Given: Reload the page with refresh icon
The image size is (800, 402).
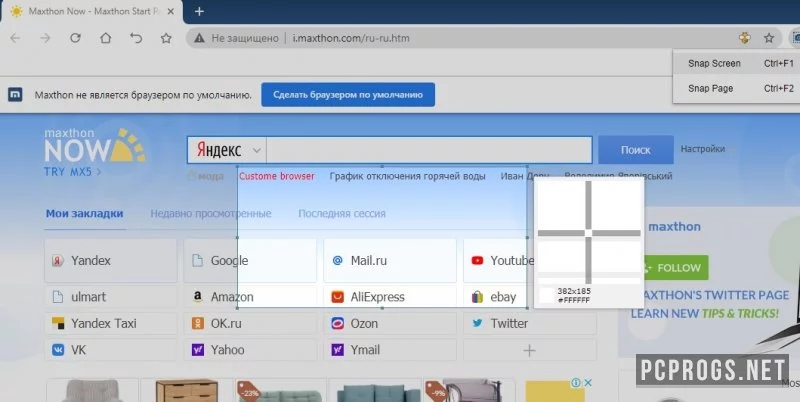Looking at the screenshot, I should [76, 38].
